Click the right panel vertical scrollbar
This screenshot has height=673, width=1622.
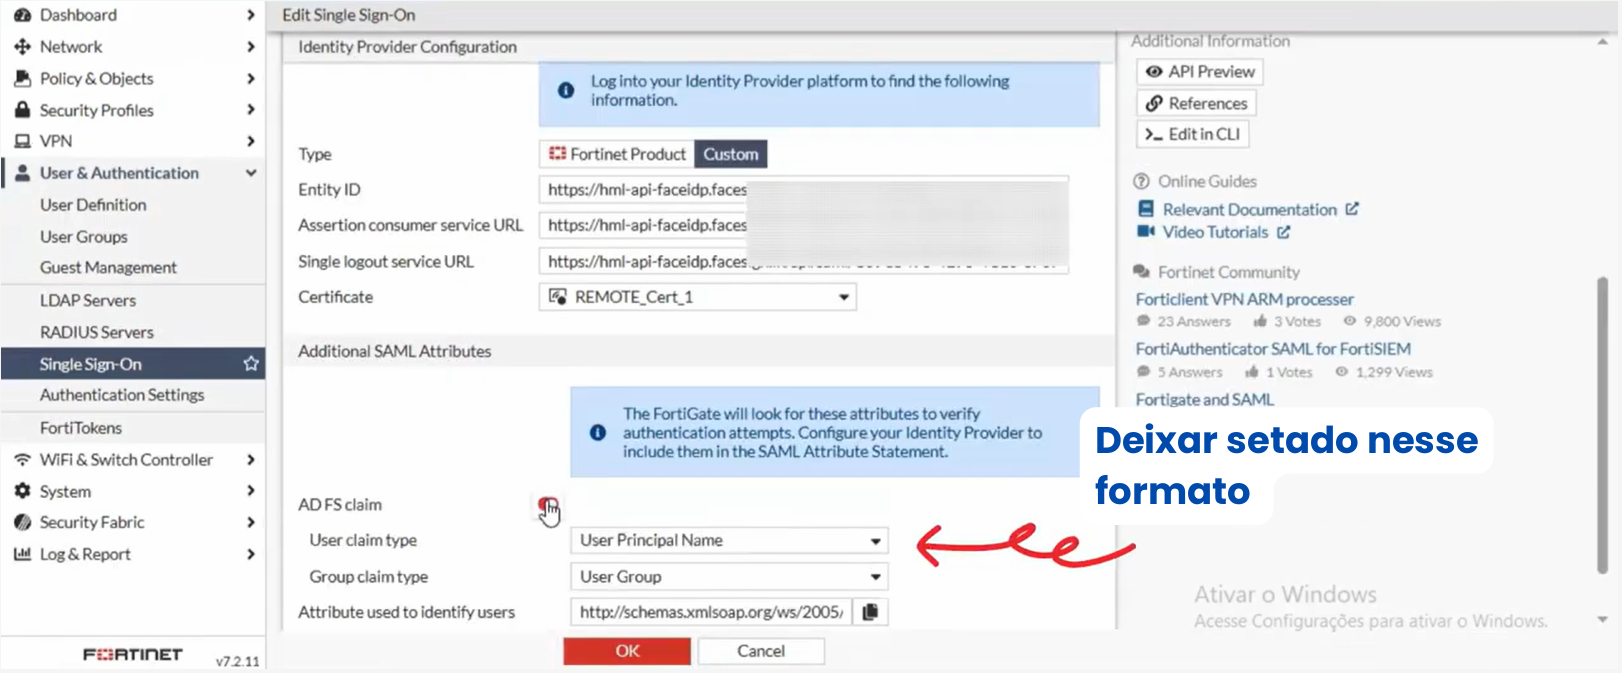(1601, 420)
